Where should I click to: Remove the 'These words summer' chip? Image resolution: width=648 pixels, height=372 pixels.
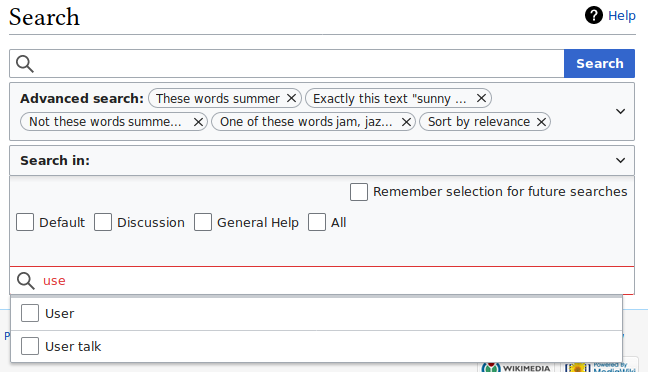coord(291,98)
